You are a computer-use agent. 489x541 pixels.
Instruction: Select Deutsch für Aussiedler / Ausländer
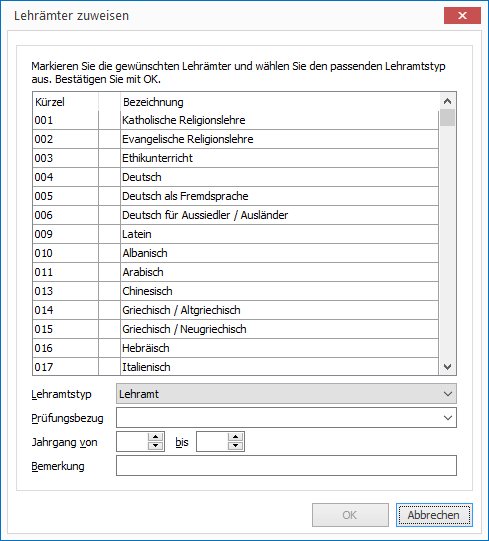click(x=235, y=215)
